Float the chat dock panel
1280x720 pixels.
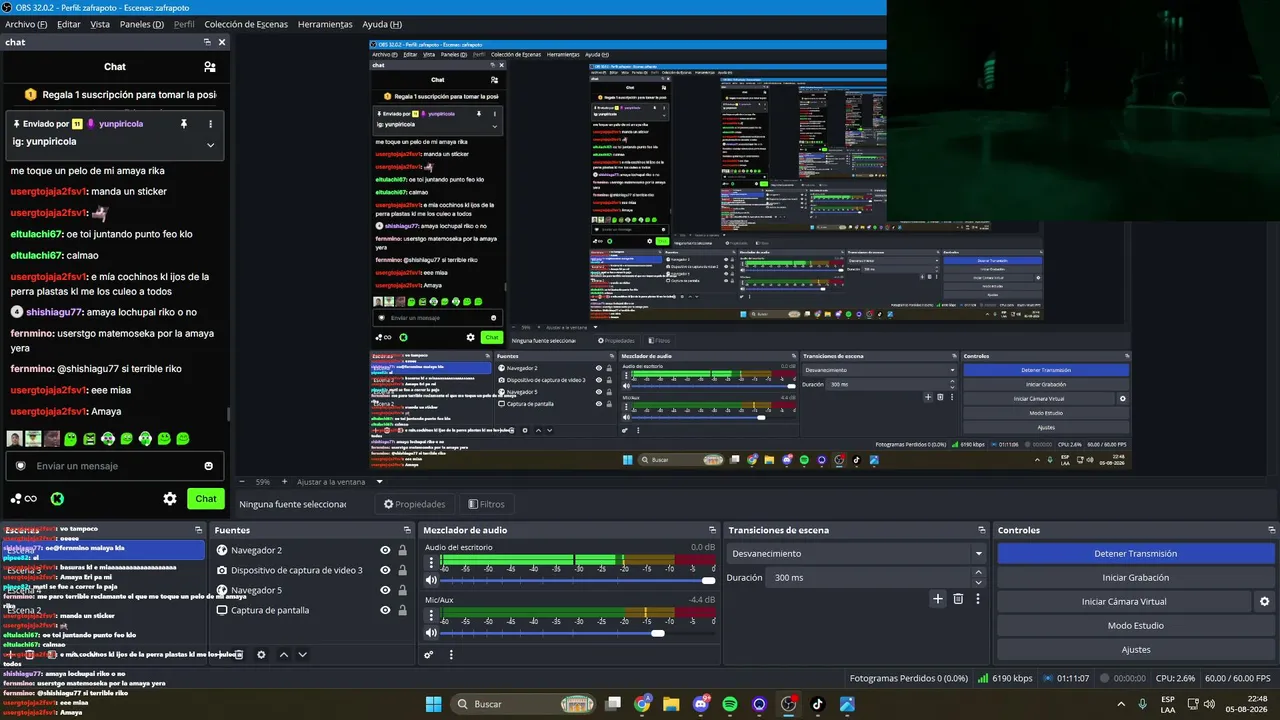[x=207, y=42]
